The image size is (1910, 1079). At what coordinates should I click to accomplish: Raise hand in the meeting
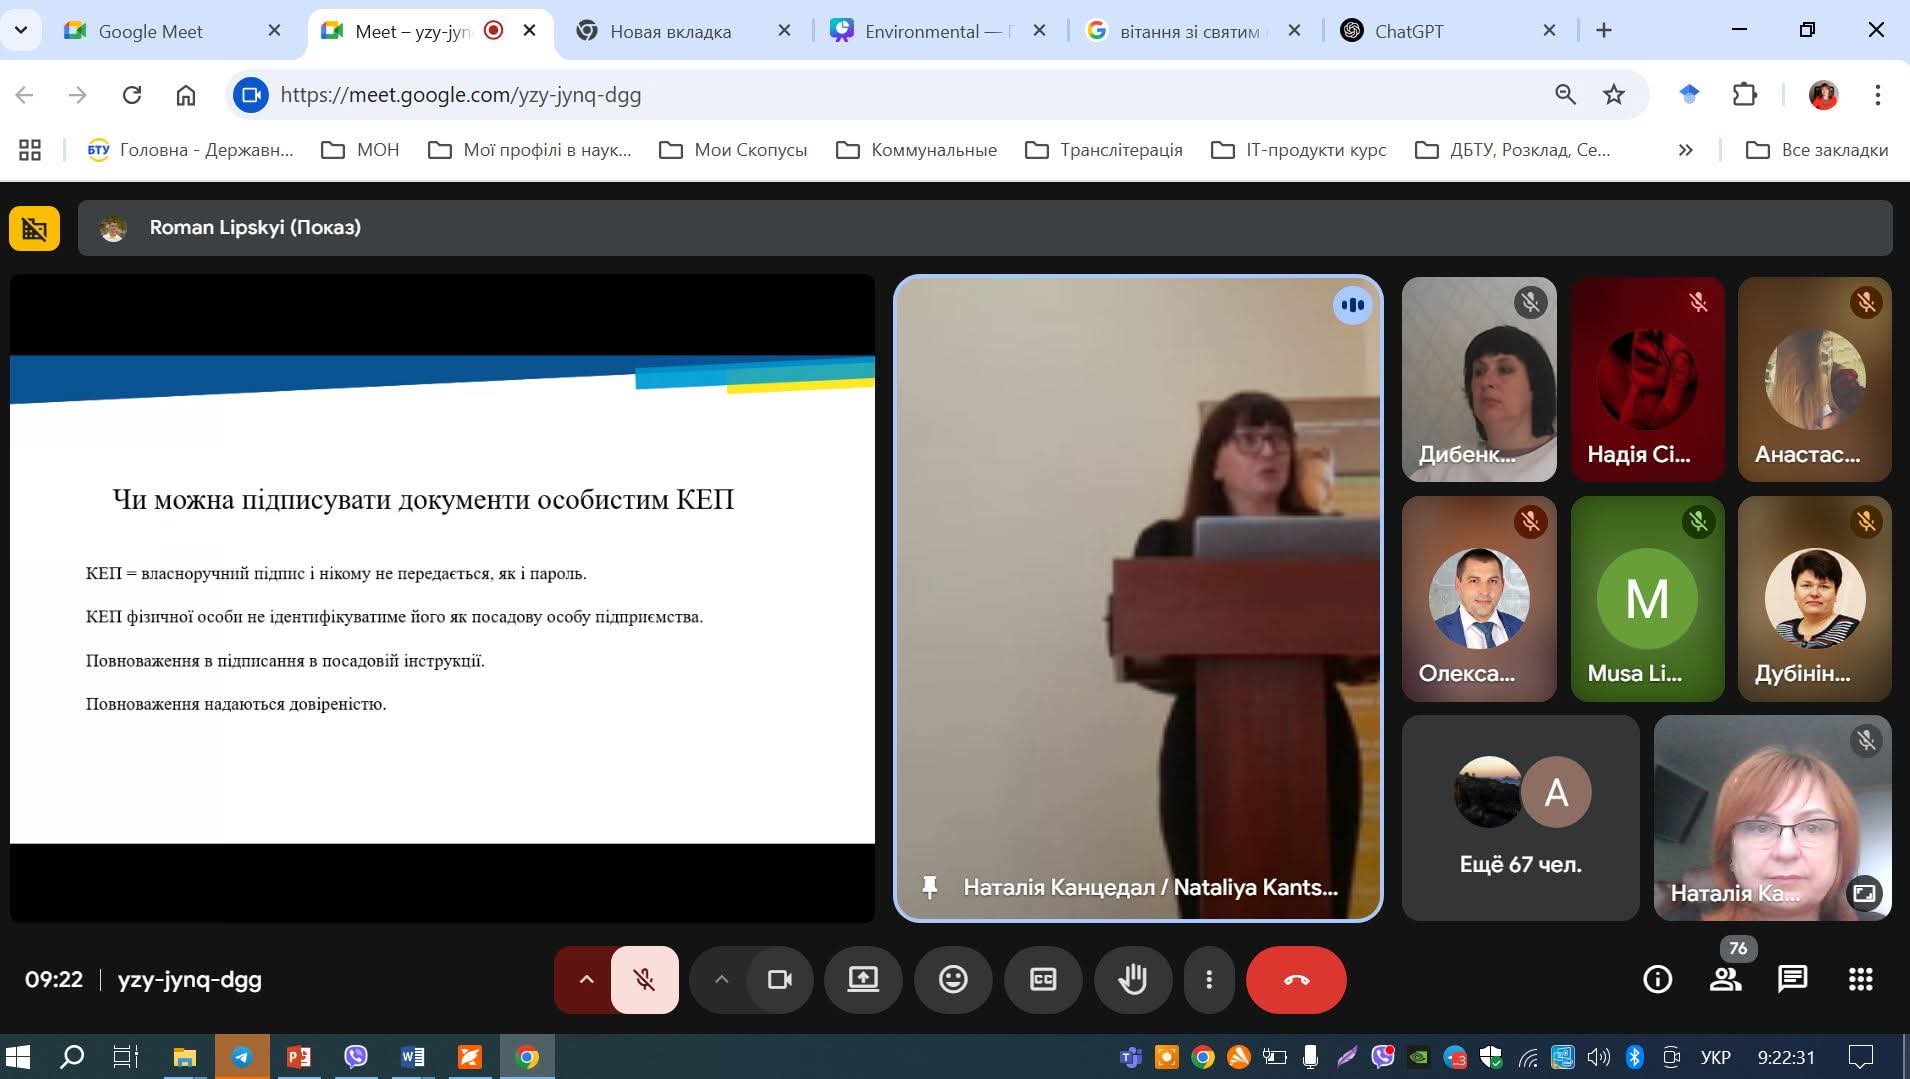[1132, 980]
